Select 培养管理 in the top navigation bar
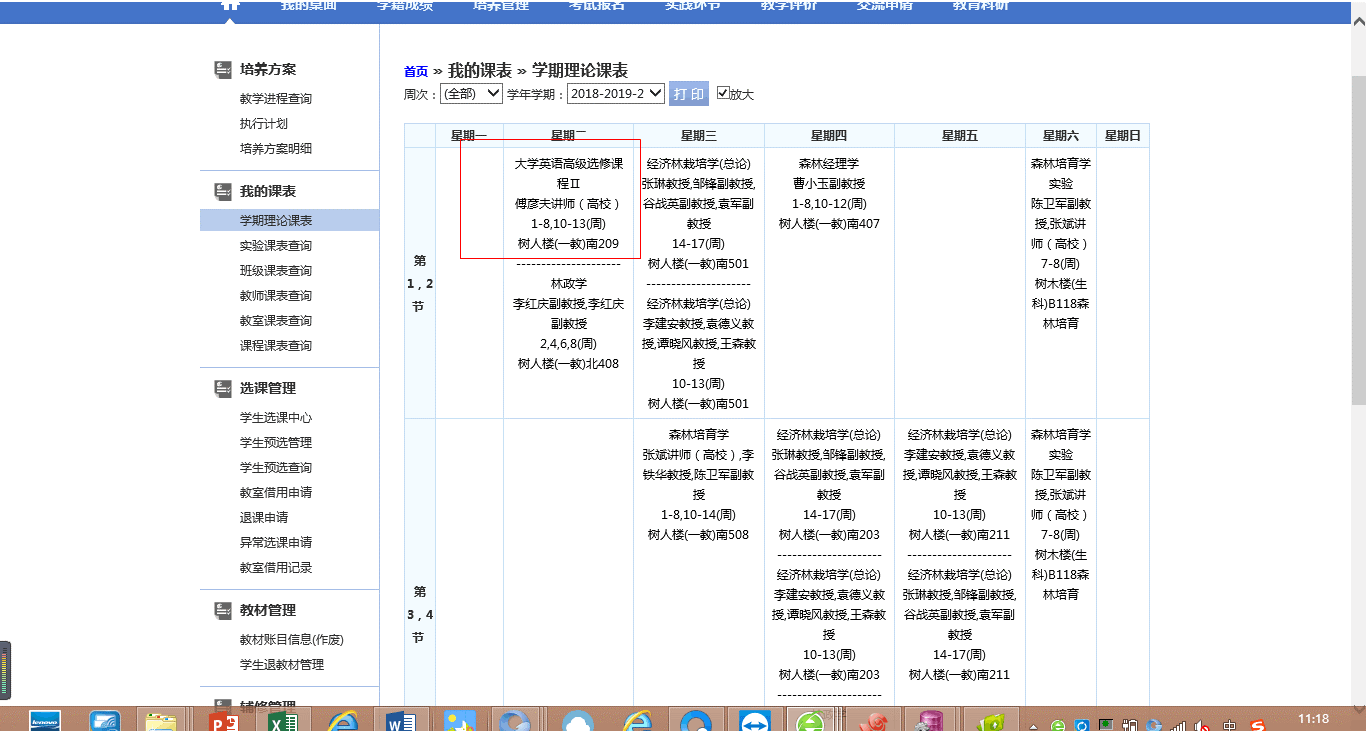This screenshot has height=731, width=1366. point(500,6)
